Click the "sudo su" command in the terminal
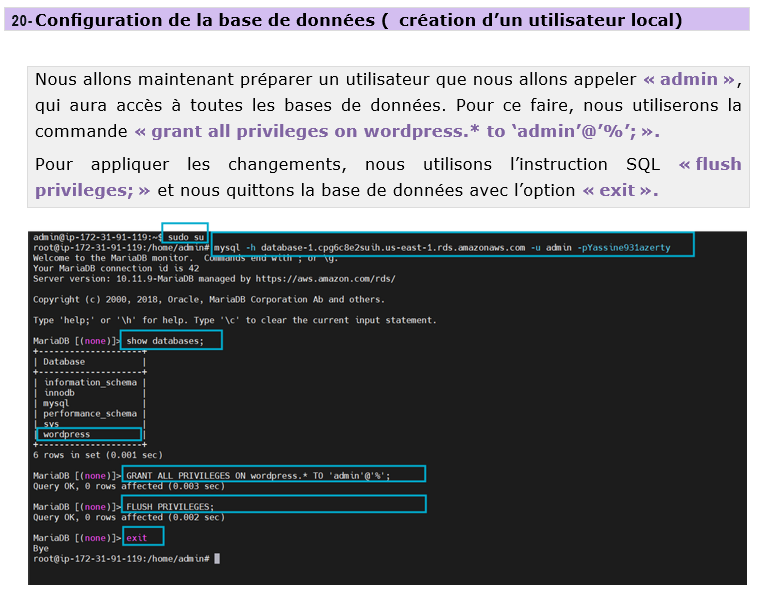The height and width of the screenshot is (611, 777). [x=186, y=237]
